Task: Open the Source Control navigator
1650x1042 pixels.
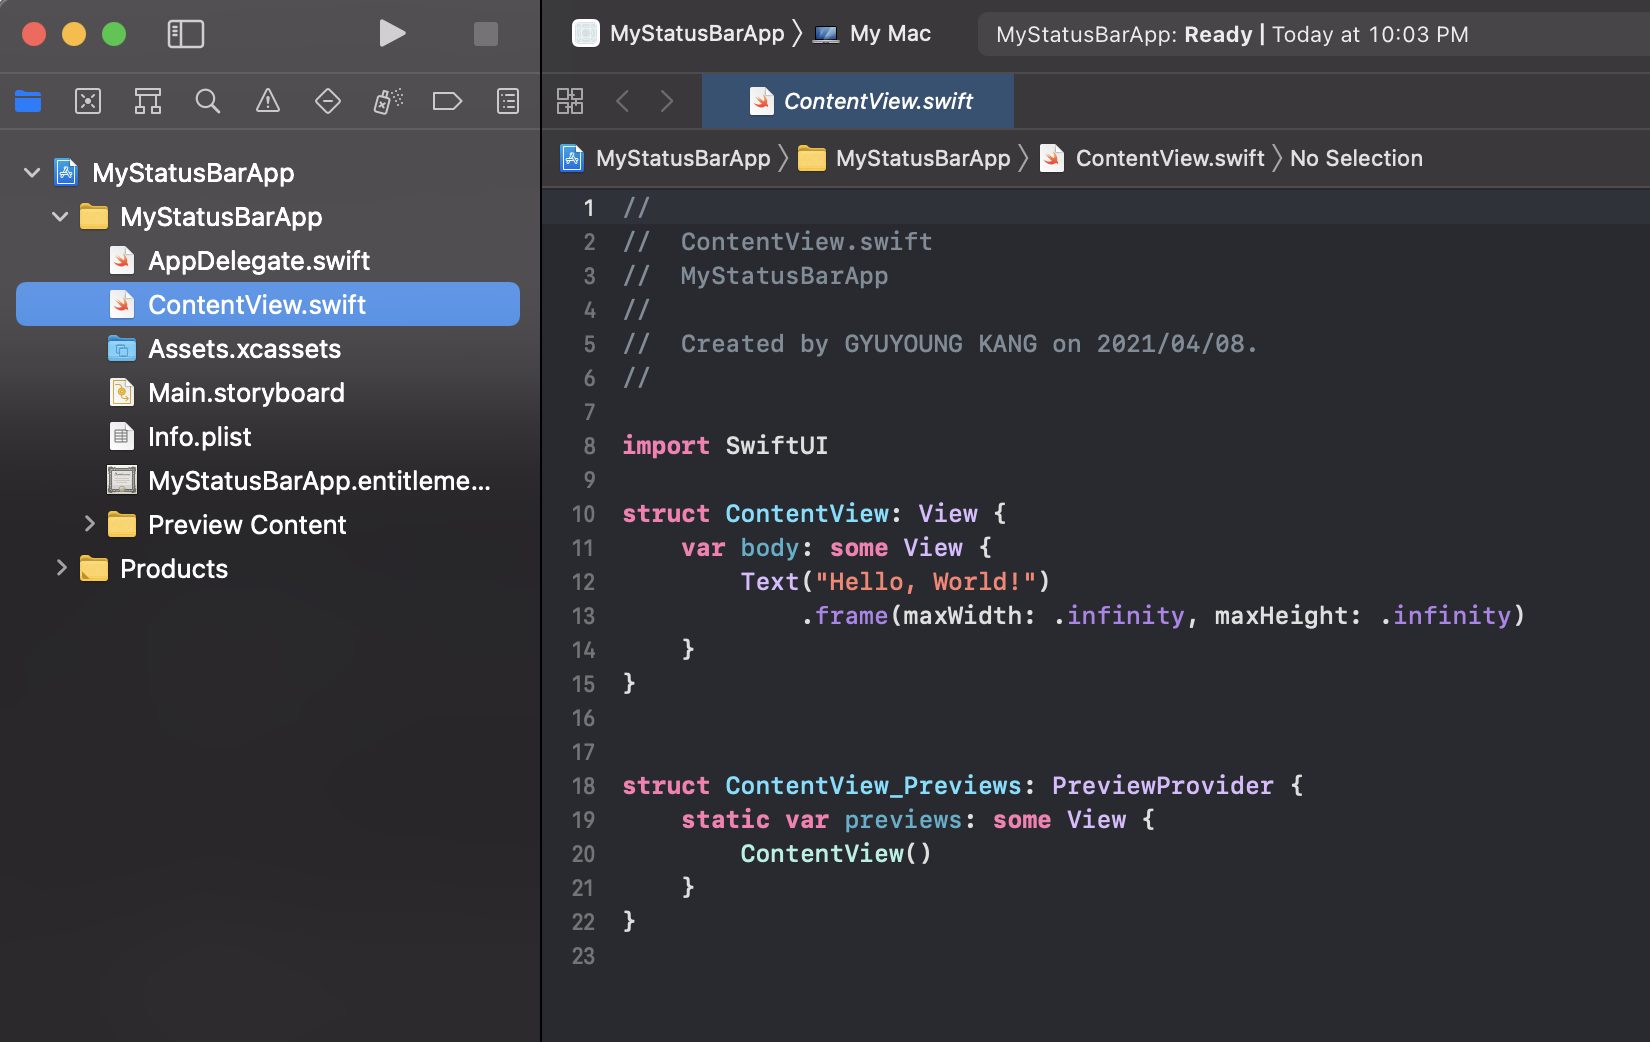Action: pos(88,101)
